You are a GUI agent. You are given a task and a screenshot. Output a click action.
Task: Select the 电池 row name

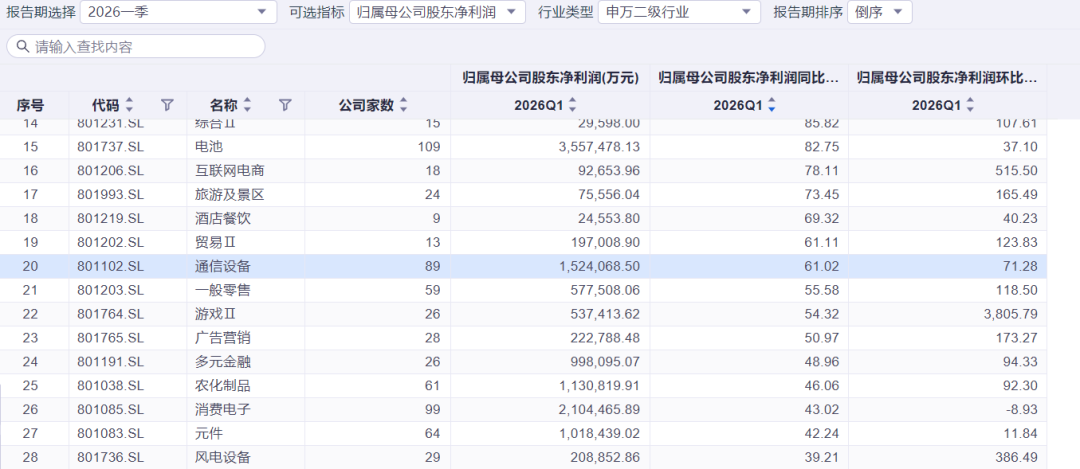tap(209, 147)
